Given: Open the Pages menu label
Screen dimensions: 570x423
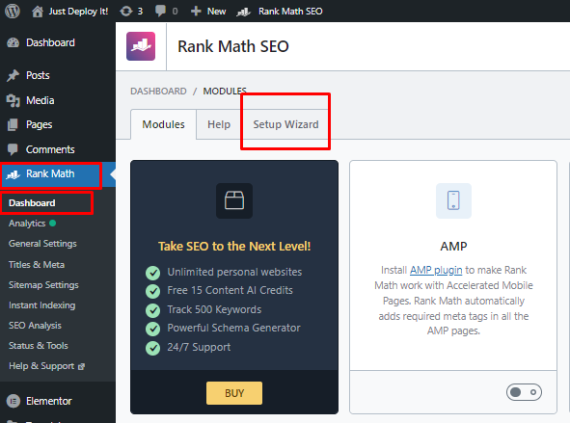Looking at the screenshot, I should 39,125.
